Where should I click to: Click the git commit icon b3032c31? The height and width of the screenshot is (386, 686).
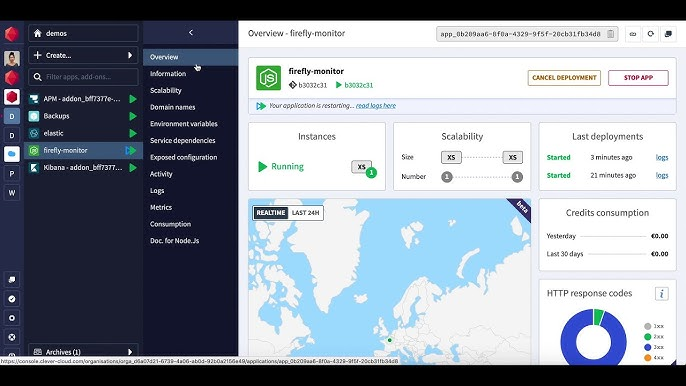[293, 85]
